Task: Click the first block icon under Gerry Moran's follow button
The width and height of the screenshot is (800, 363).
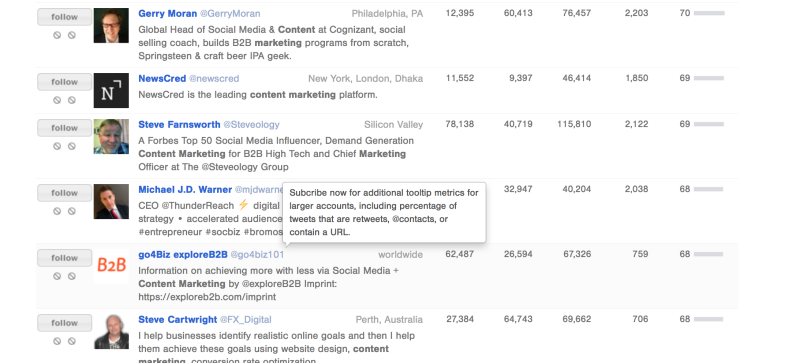Action: pyautogui.click(x=57, y=35)
